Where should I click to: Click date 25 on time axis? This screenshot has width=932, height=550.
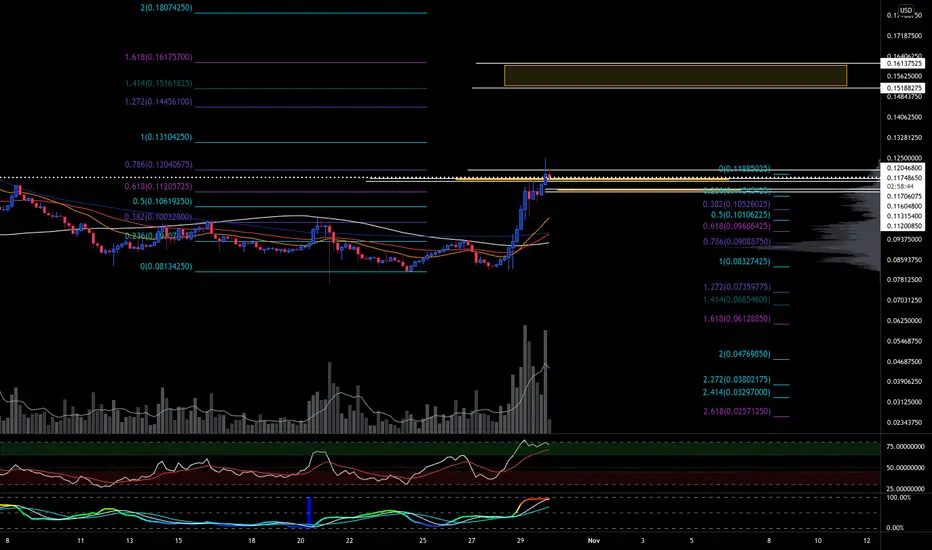pyautogui.click(x=423, y=540)
